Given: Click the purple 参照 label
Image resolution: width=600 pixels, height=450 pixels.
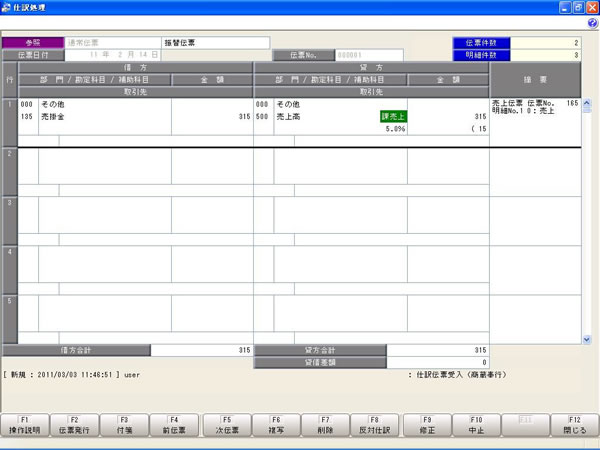Looking at the screenshot, I should tap(33, 43).
